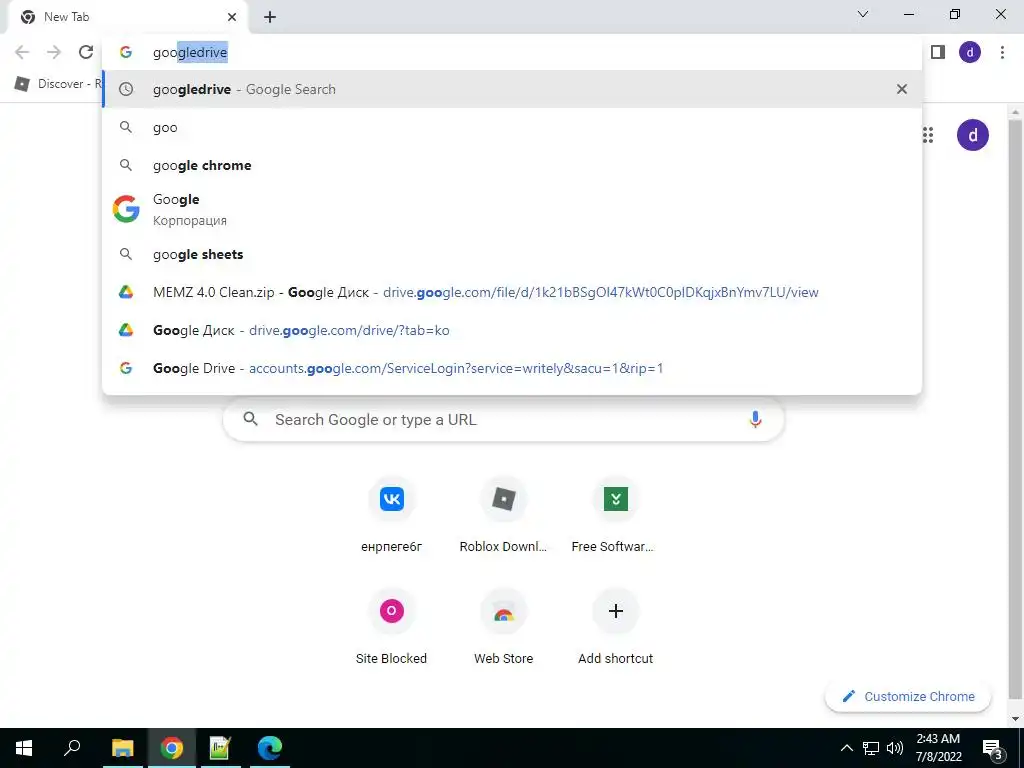
Task: Open MEMZ 4.0 Clean.zip Drive suggestion
Action: point(513,292)
